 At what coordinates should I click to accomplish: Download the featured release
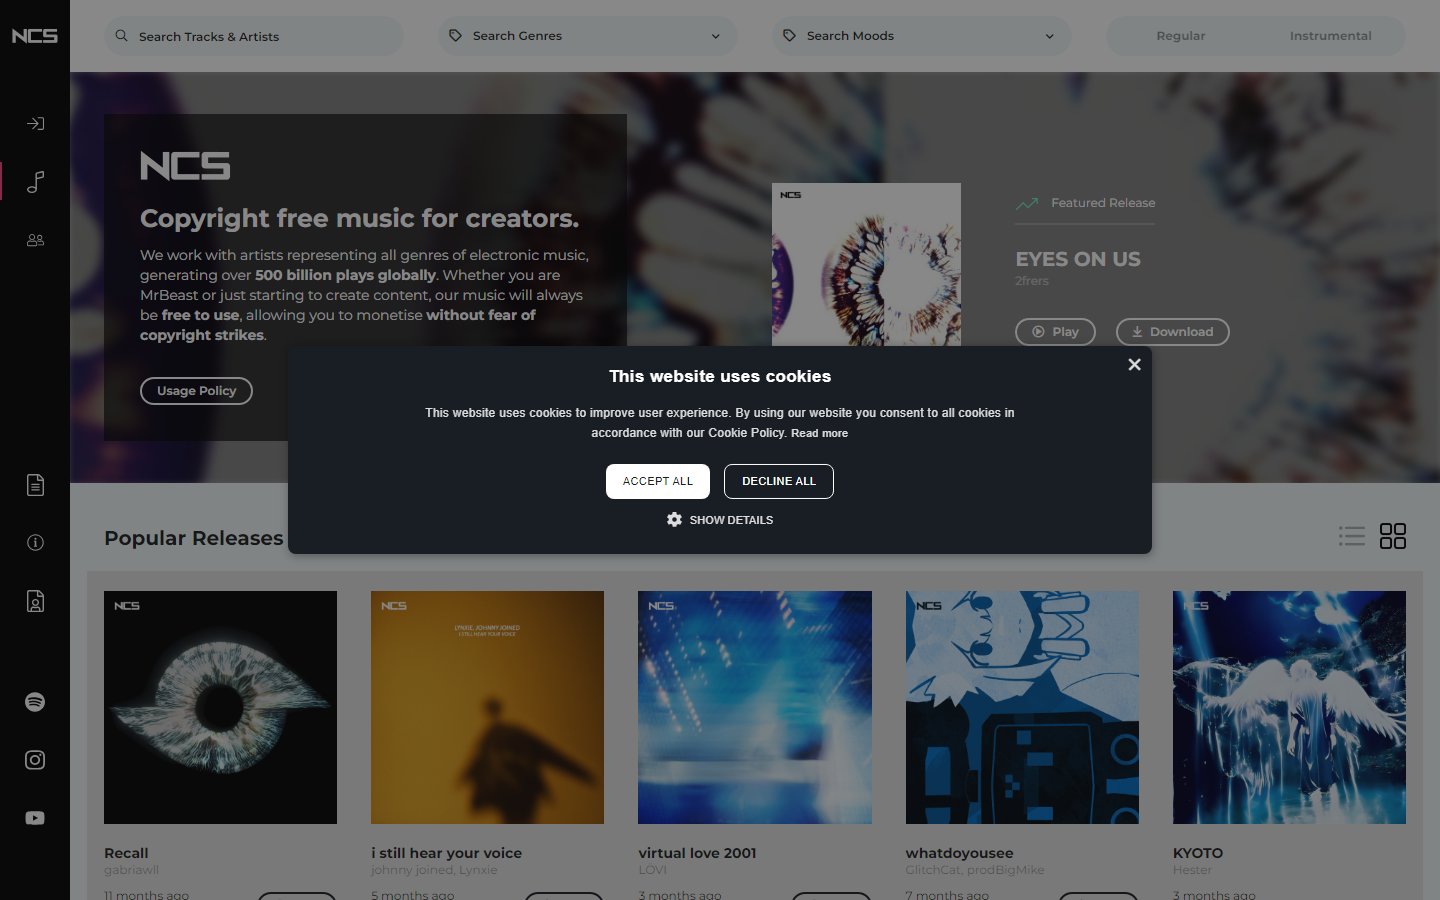click(x=1172, y=332)
